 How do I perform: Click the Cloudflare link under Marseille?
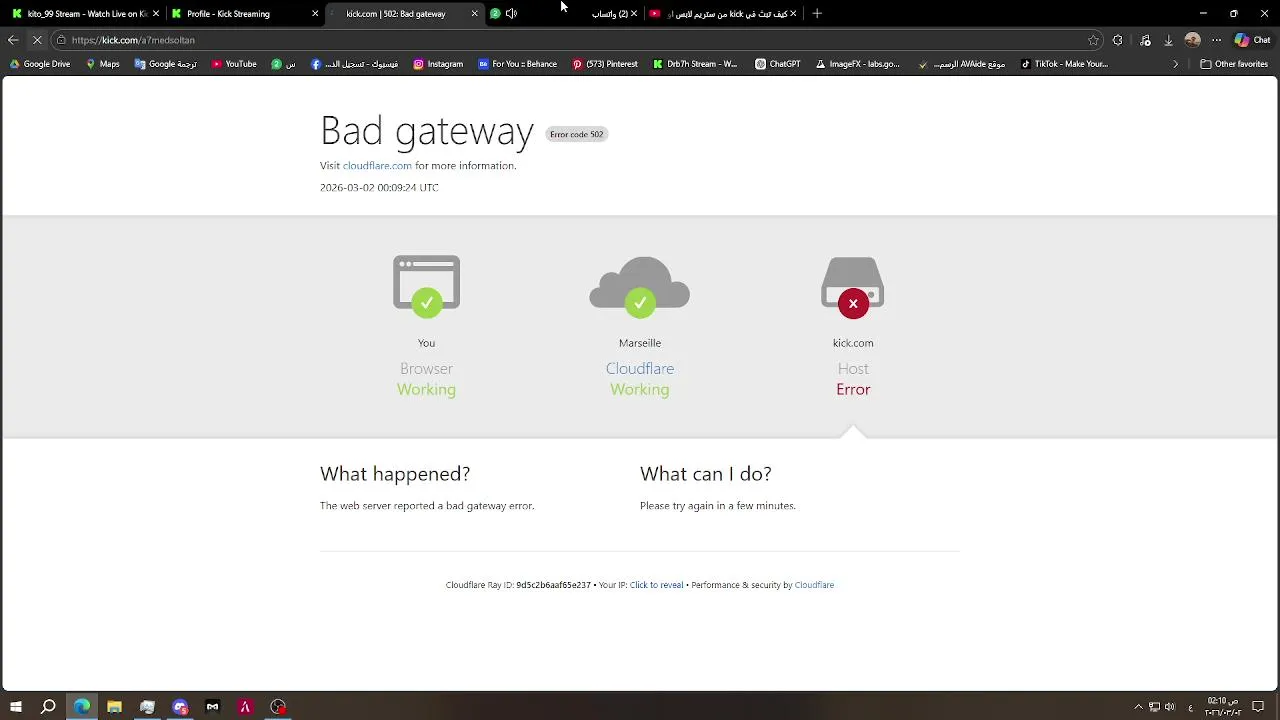(640, 369)
